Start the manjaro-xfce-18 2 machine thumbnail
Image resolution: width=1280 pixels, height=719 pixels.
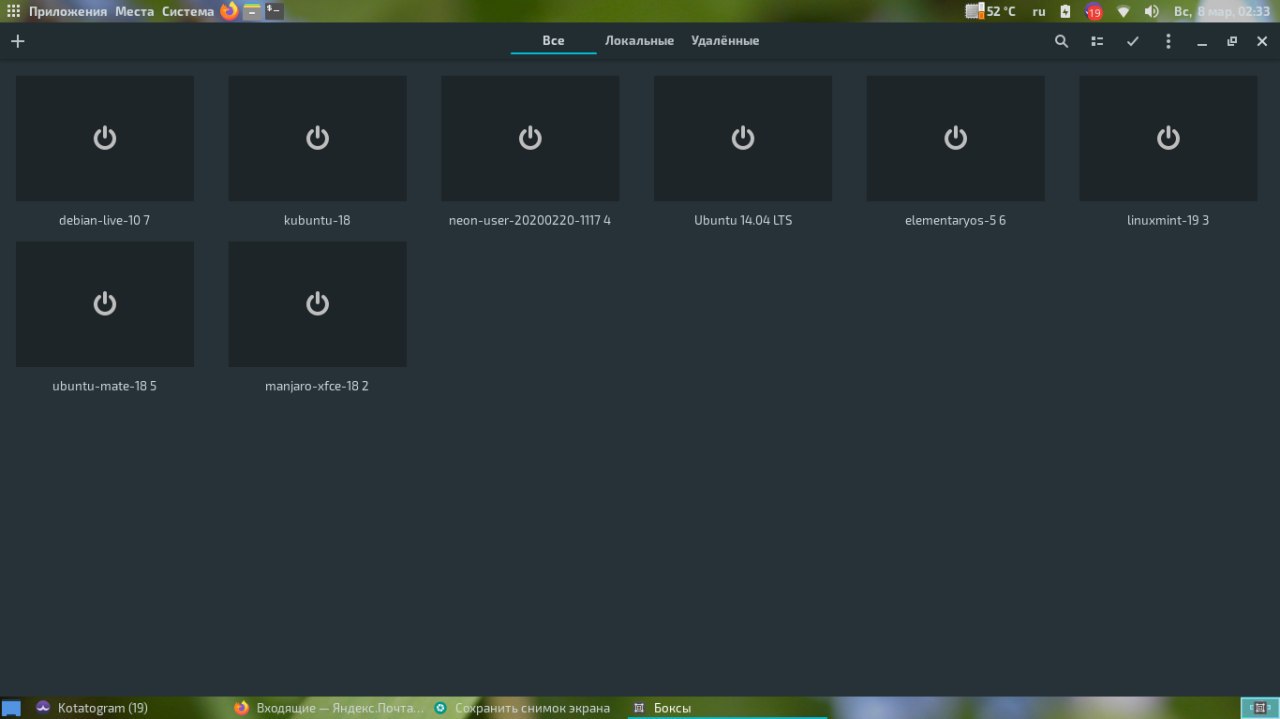point(317,304)
